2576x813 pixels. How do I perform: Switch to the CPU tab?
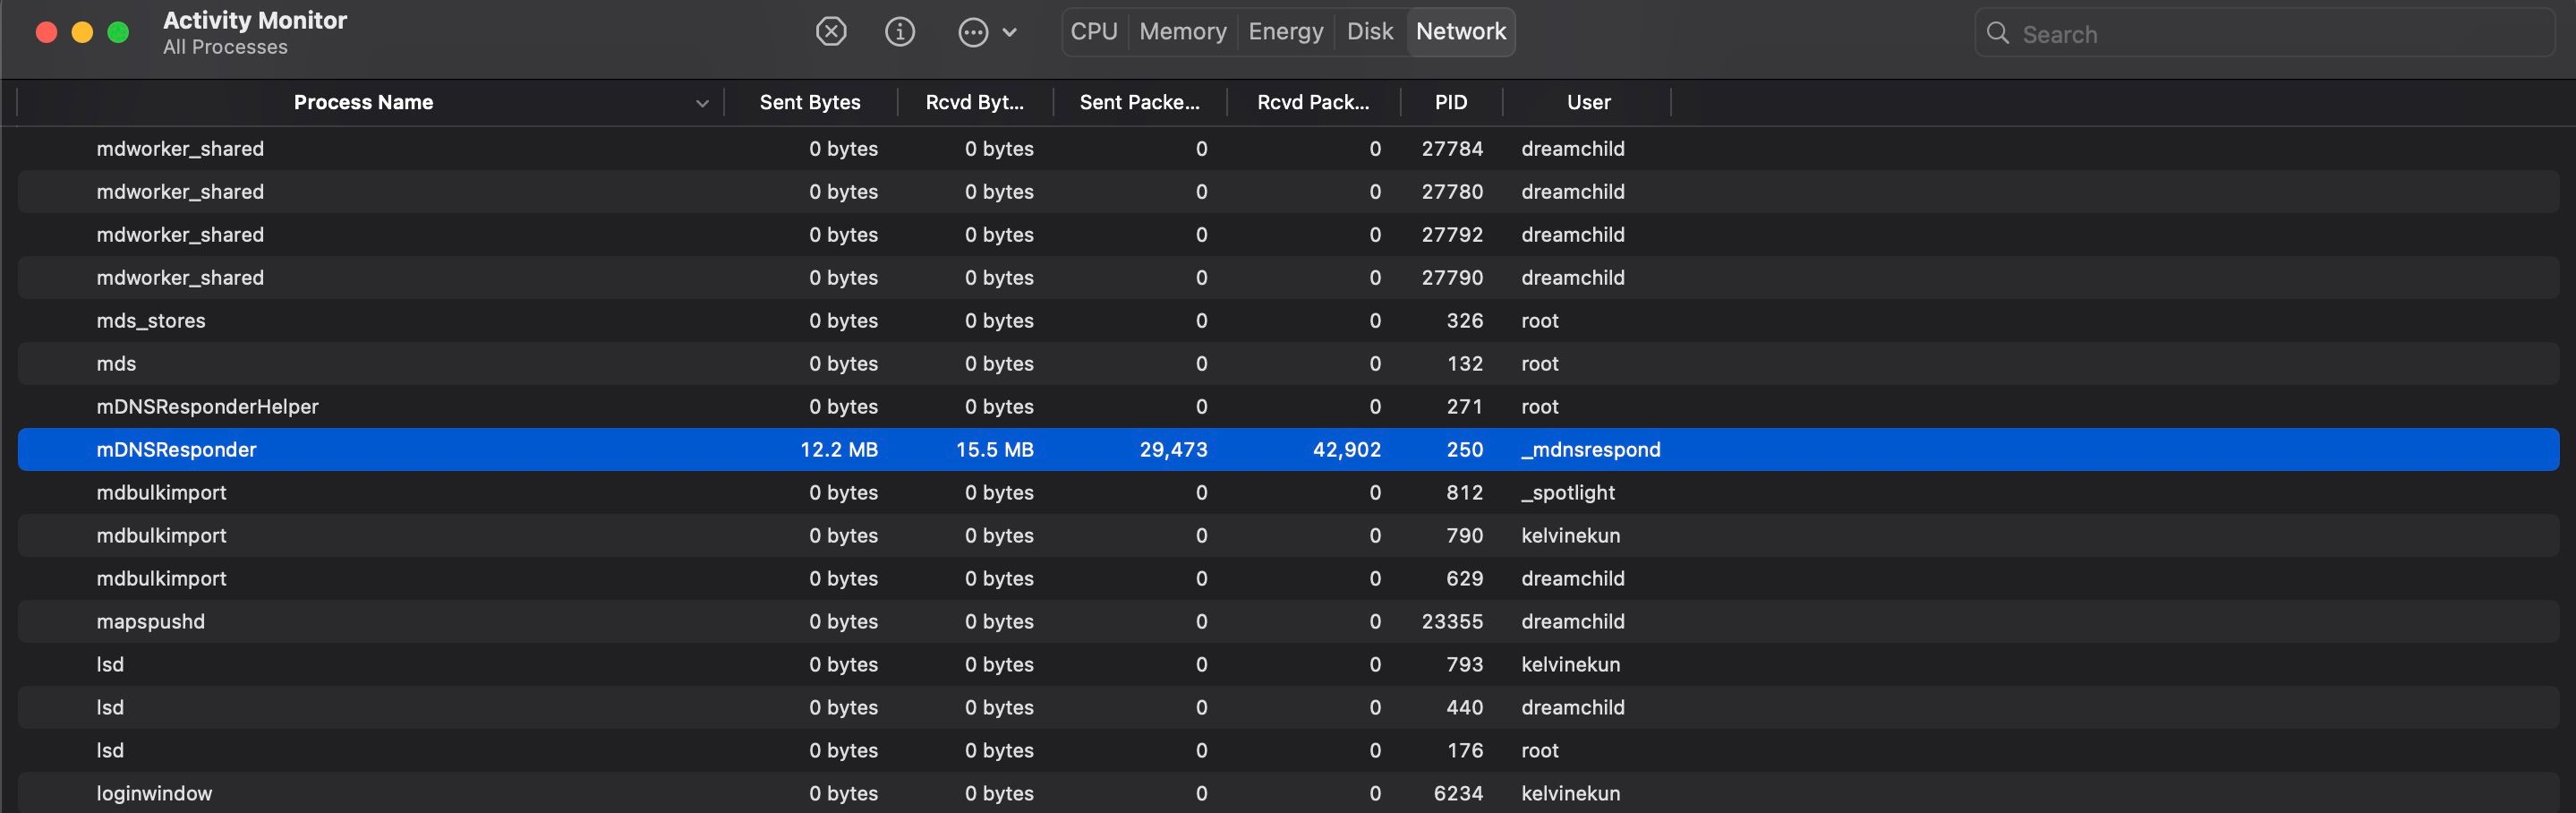tap(1093, 32)
